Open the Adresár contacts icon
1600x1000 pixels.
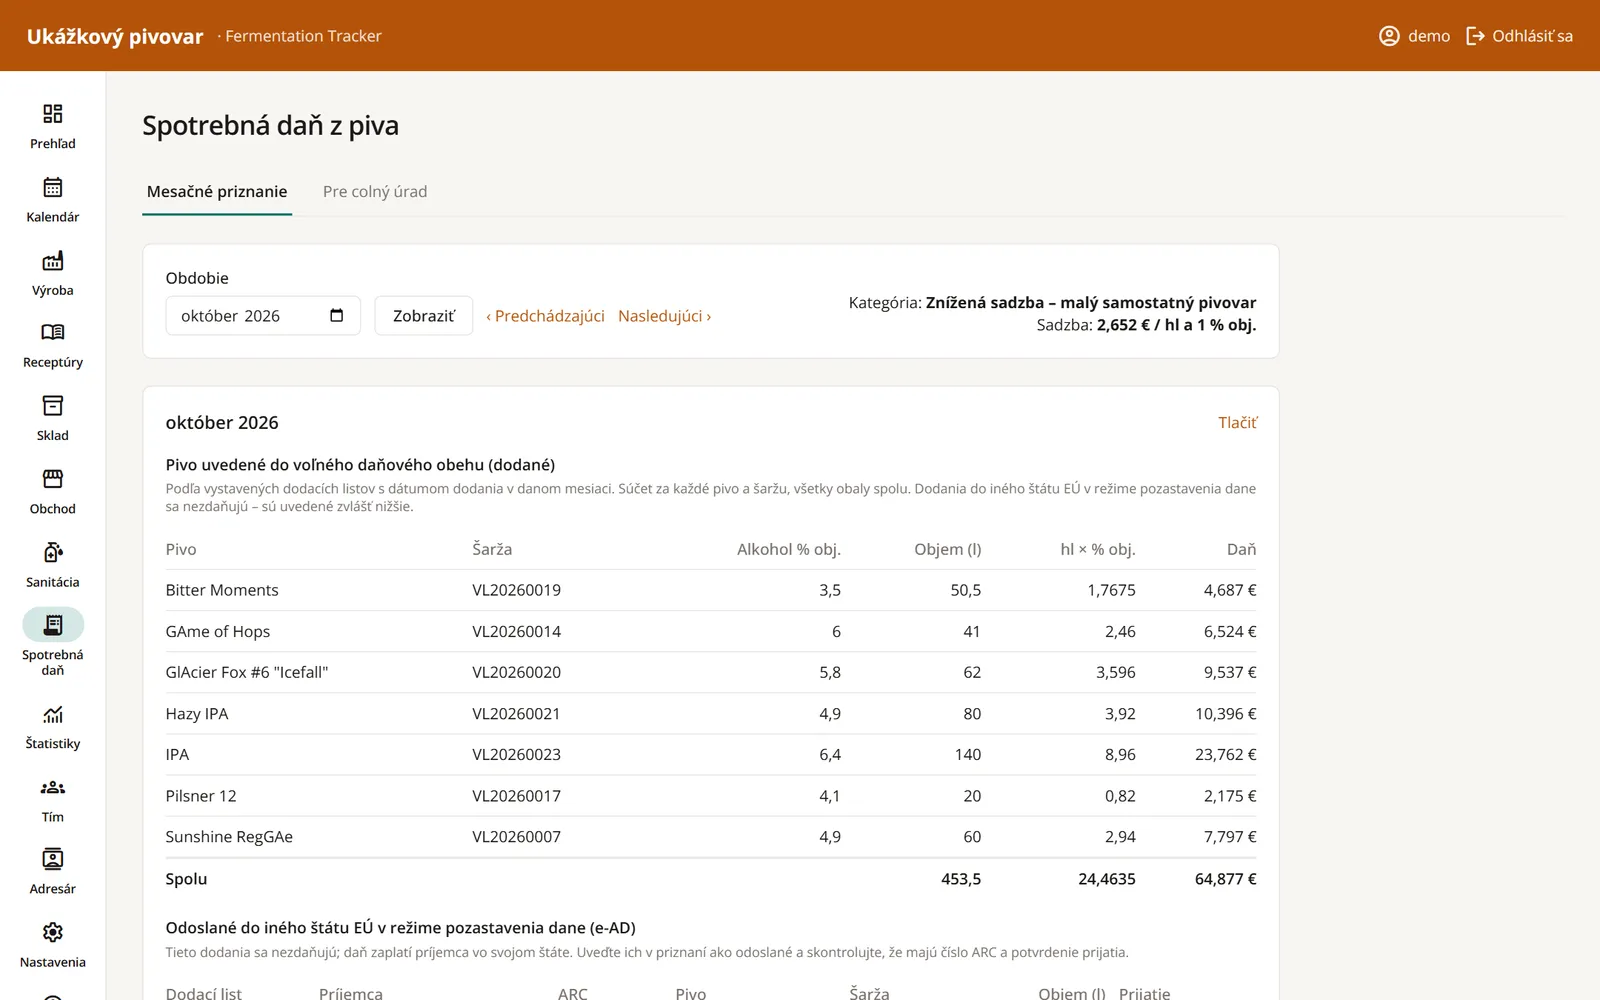click(x=53, y=859)
